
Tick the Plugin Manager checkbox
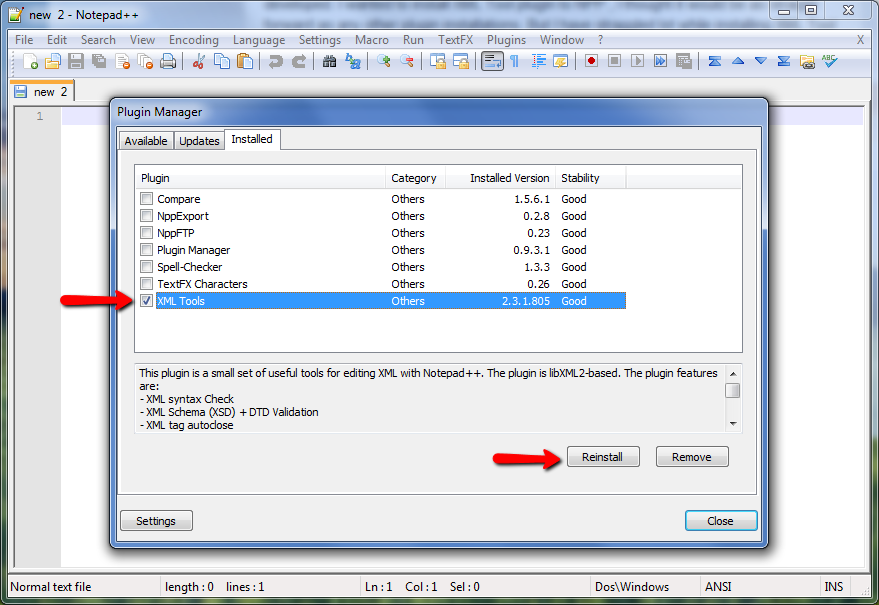146,249
